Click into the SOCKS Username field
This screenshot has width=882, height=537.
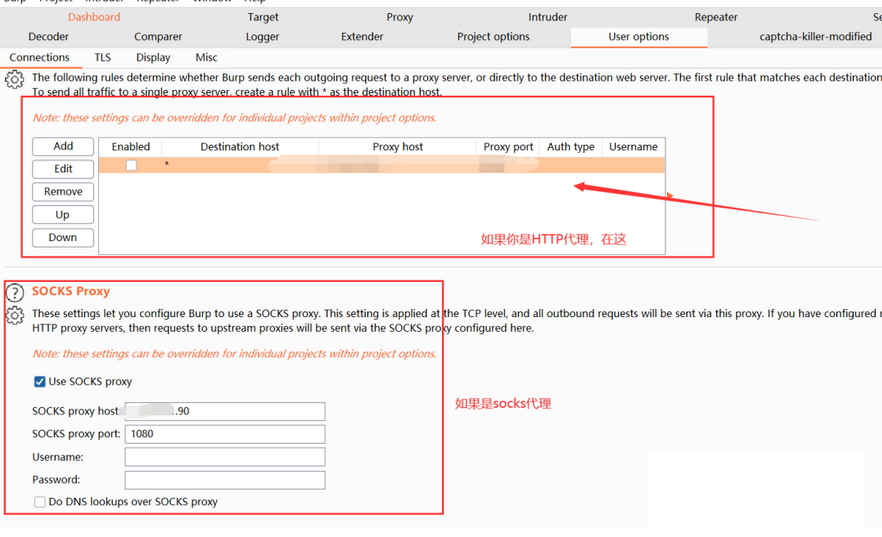pos(225,457)
